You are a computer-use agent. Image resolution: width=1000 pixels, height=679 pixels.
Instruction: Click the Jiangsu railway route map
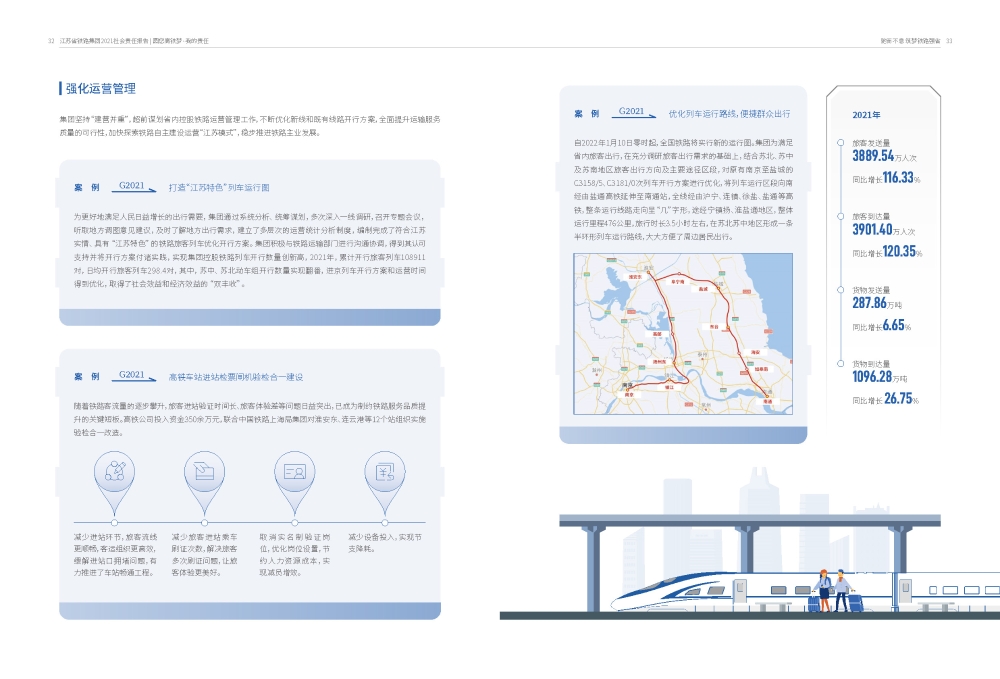click(684, 328)
